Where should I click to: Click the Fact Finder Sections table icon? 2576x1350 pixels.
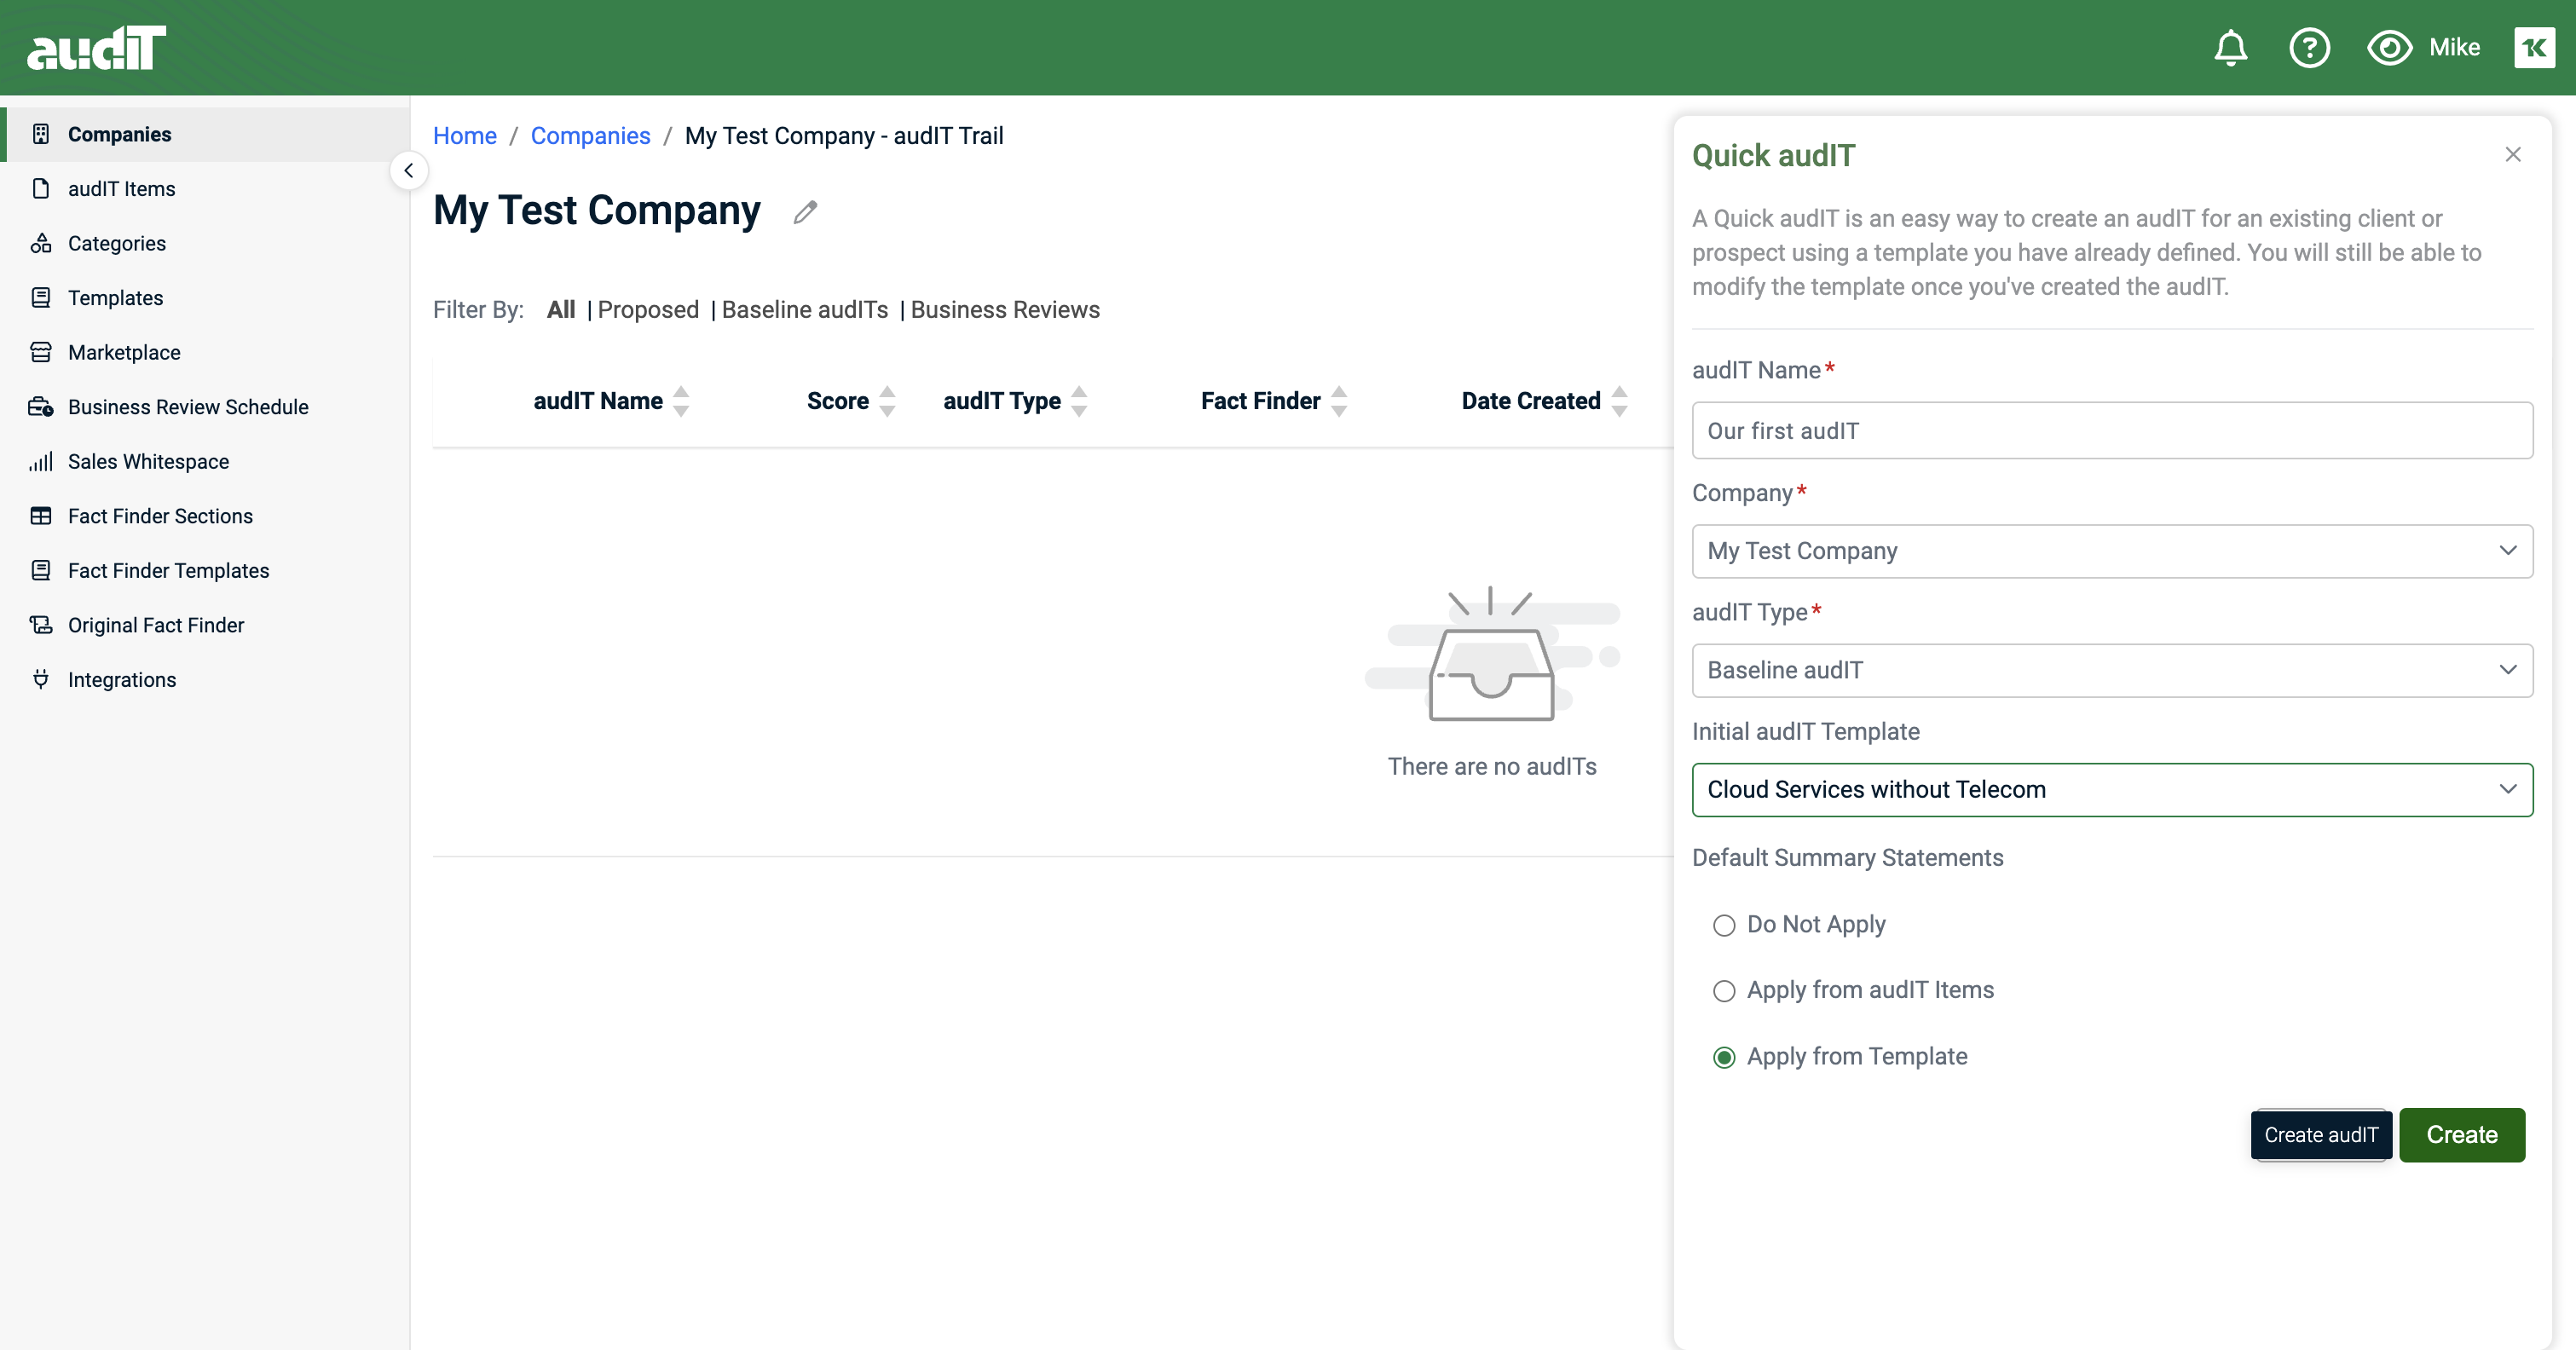point(41,516)
